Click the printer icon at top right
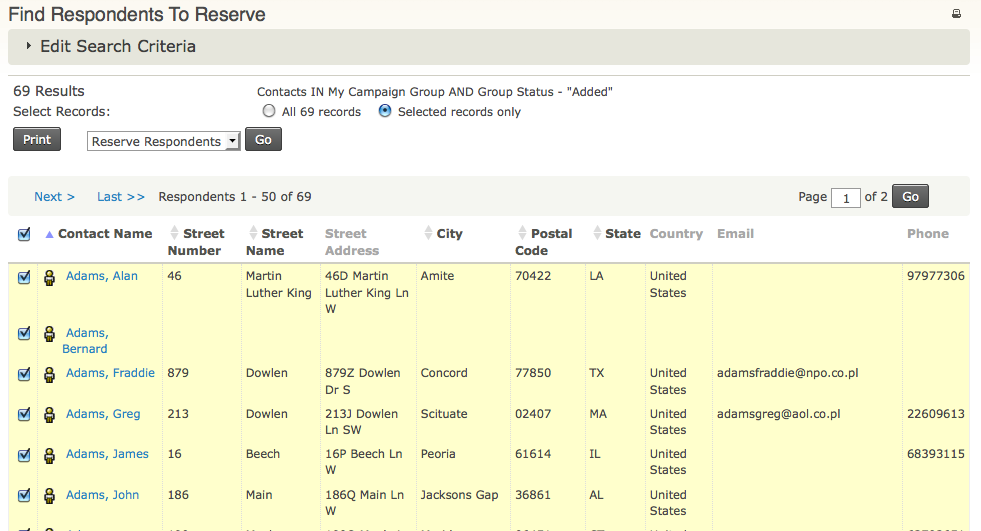 click(956, 14)
